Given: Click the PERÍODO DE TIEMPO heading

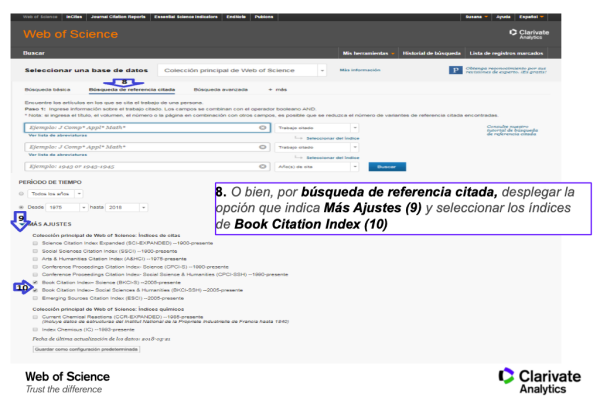Looking at the screenshot, I should [50, 182].
